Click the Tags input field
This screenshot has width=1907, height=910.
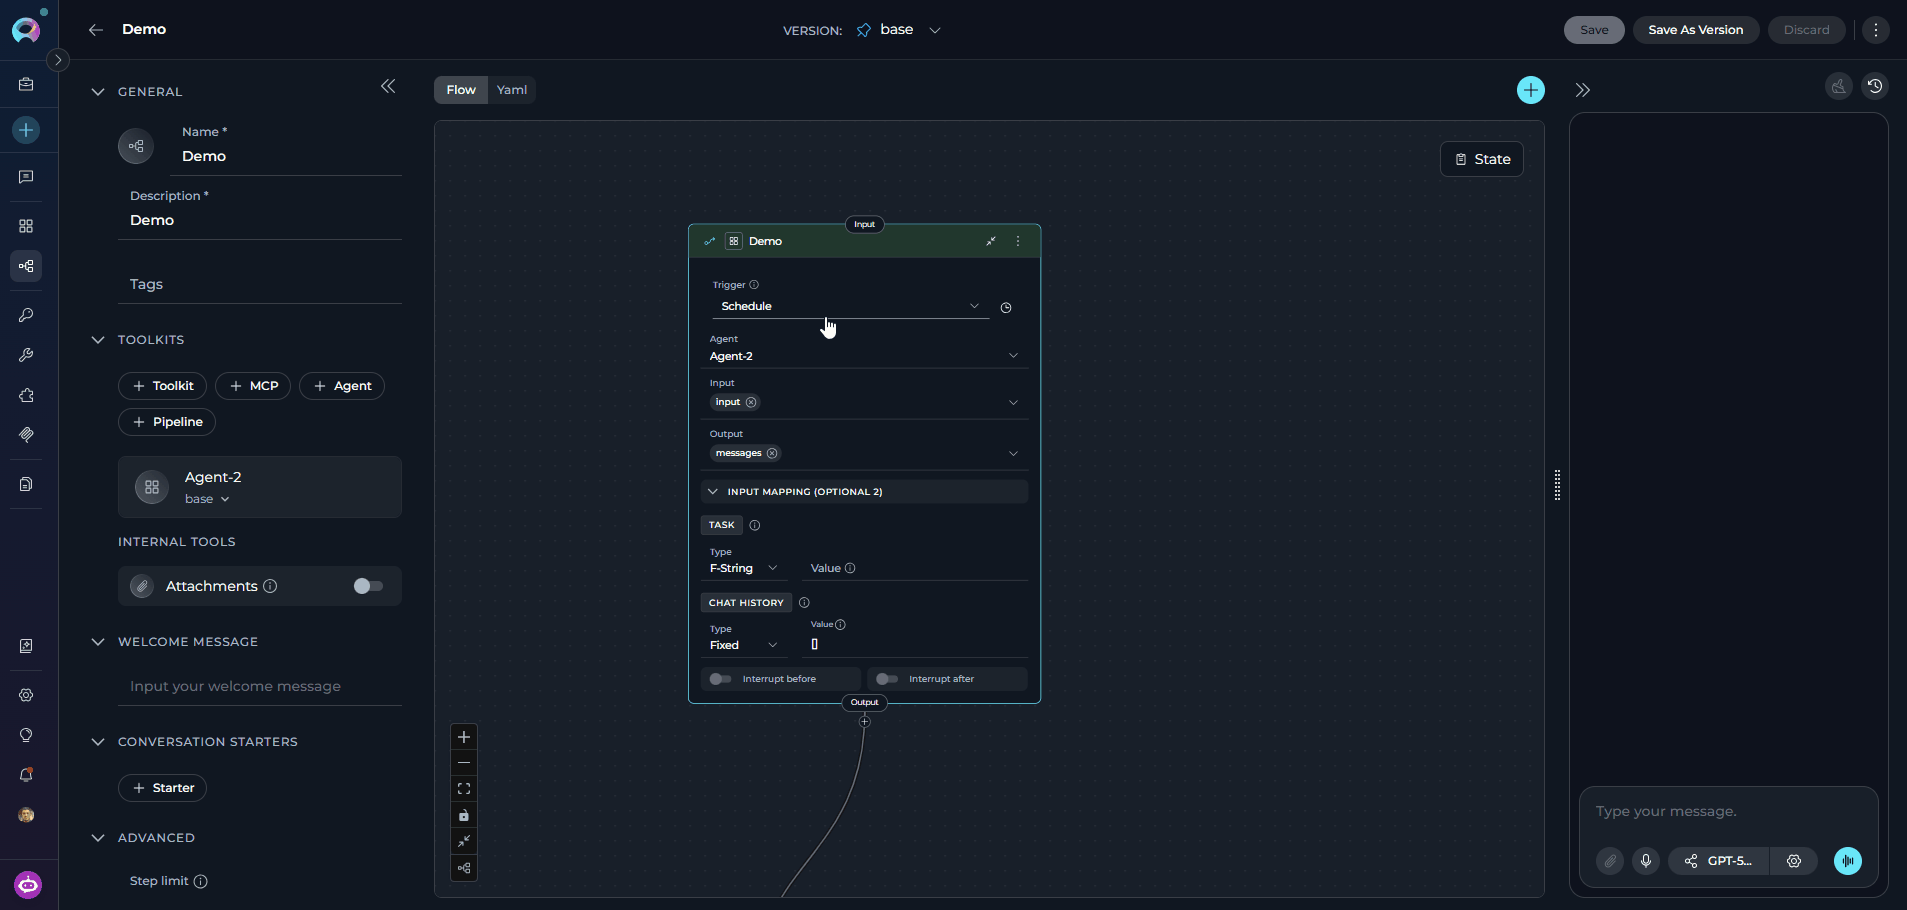[x=260, y=284]
